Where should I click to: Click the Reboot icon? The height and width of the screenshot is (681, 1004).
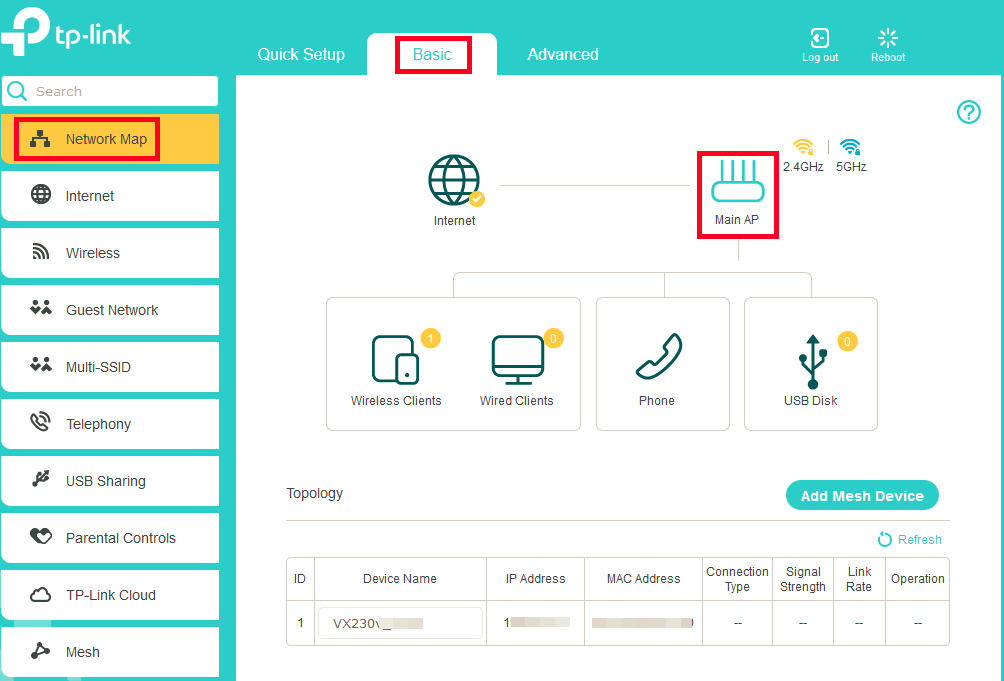[x=887, y=38]
